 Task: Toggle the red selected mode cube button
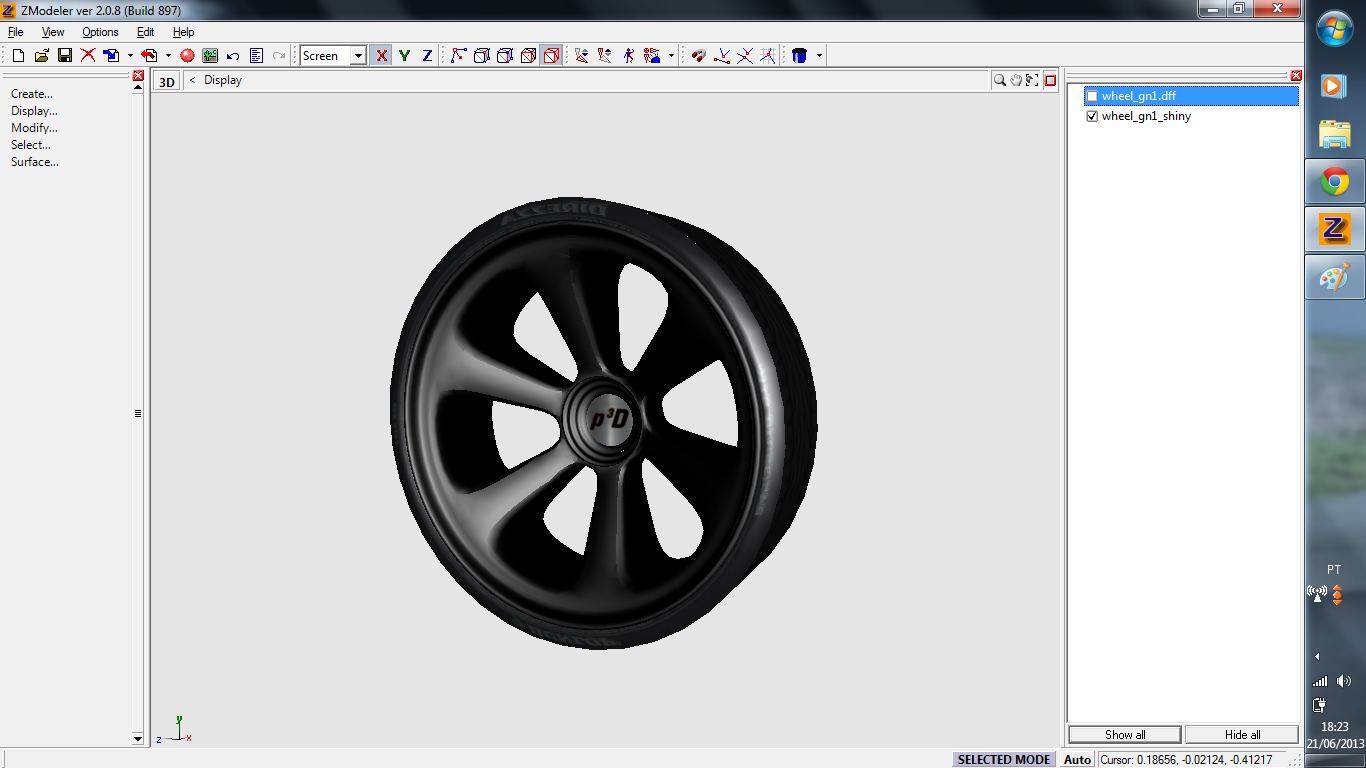click(551, 56)
